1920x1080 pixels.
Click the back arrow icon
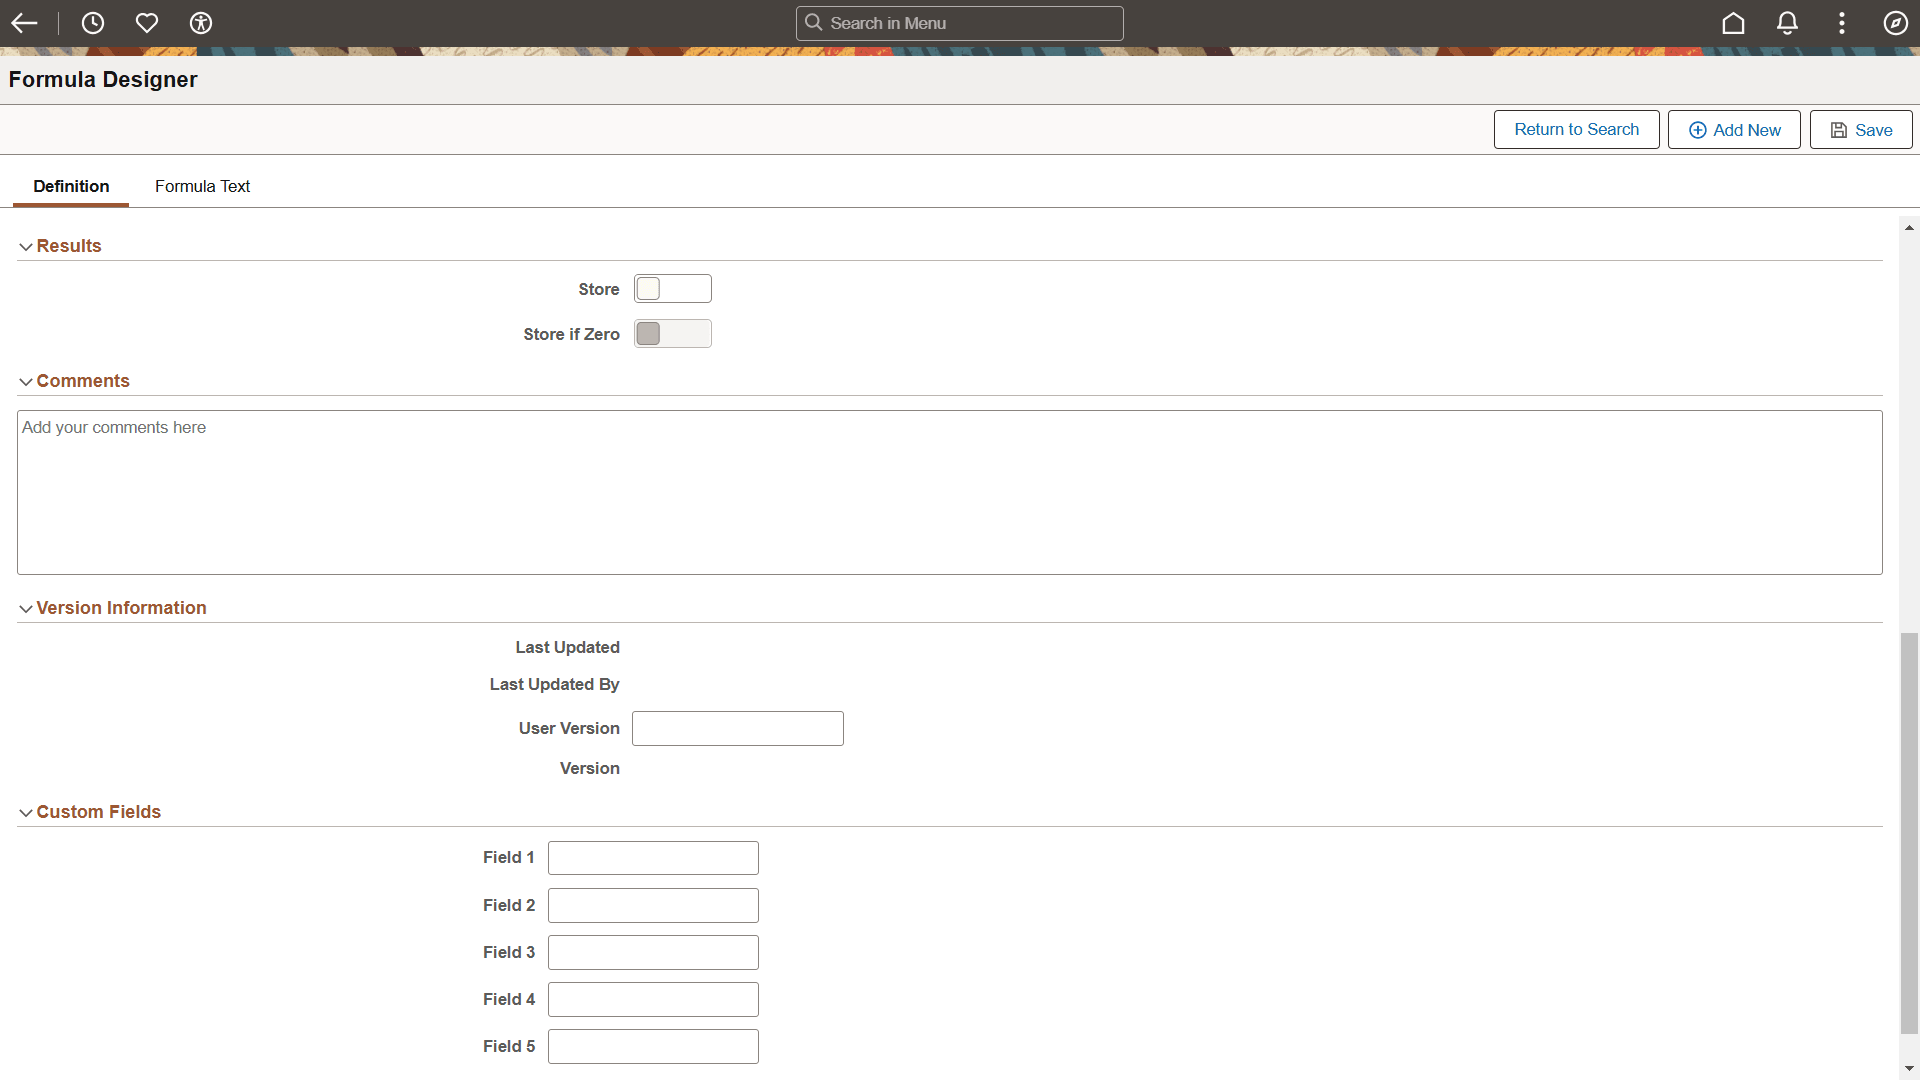(24, 23)
